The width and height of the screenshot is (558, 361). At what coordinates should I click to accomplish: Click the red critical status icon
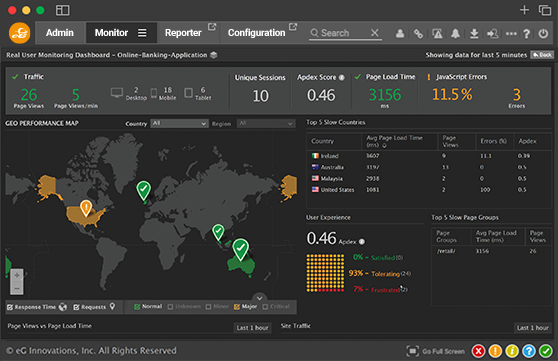point(479,351)
